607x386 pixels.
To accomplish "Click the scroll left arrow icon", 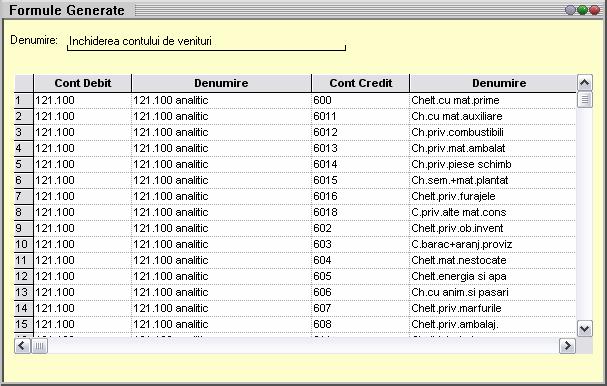I will pos(22,345).
